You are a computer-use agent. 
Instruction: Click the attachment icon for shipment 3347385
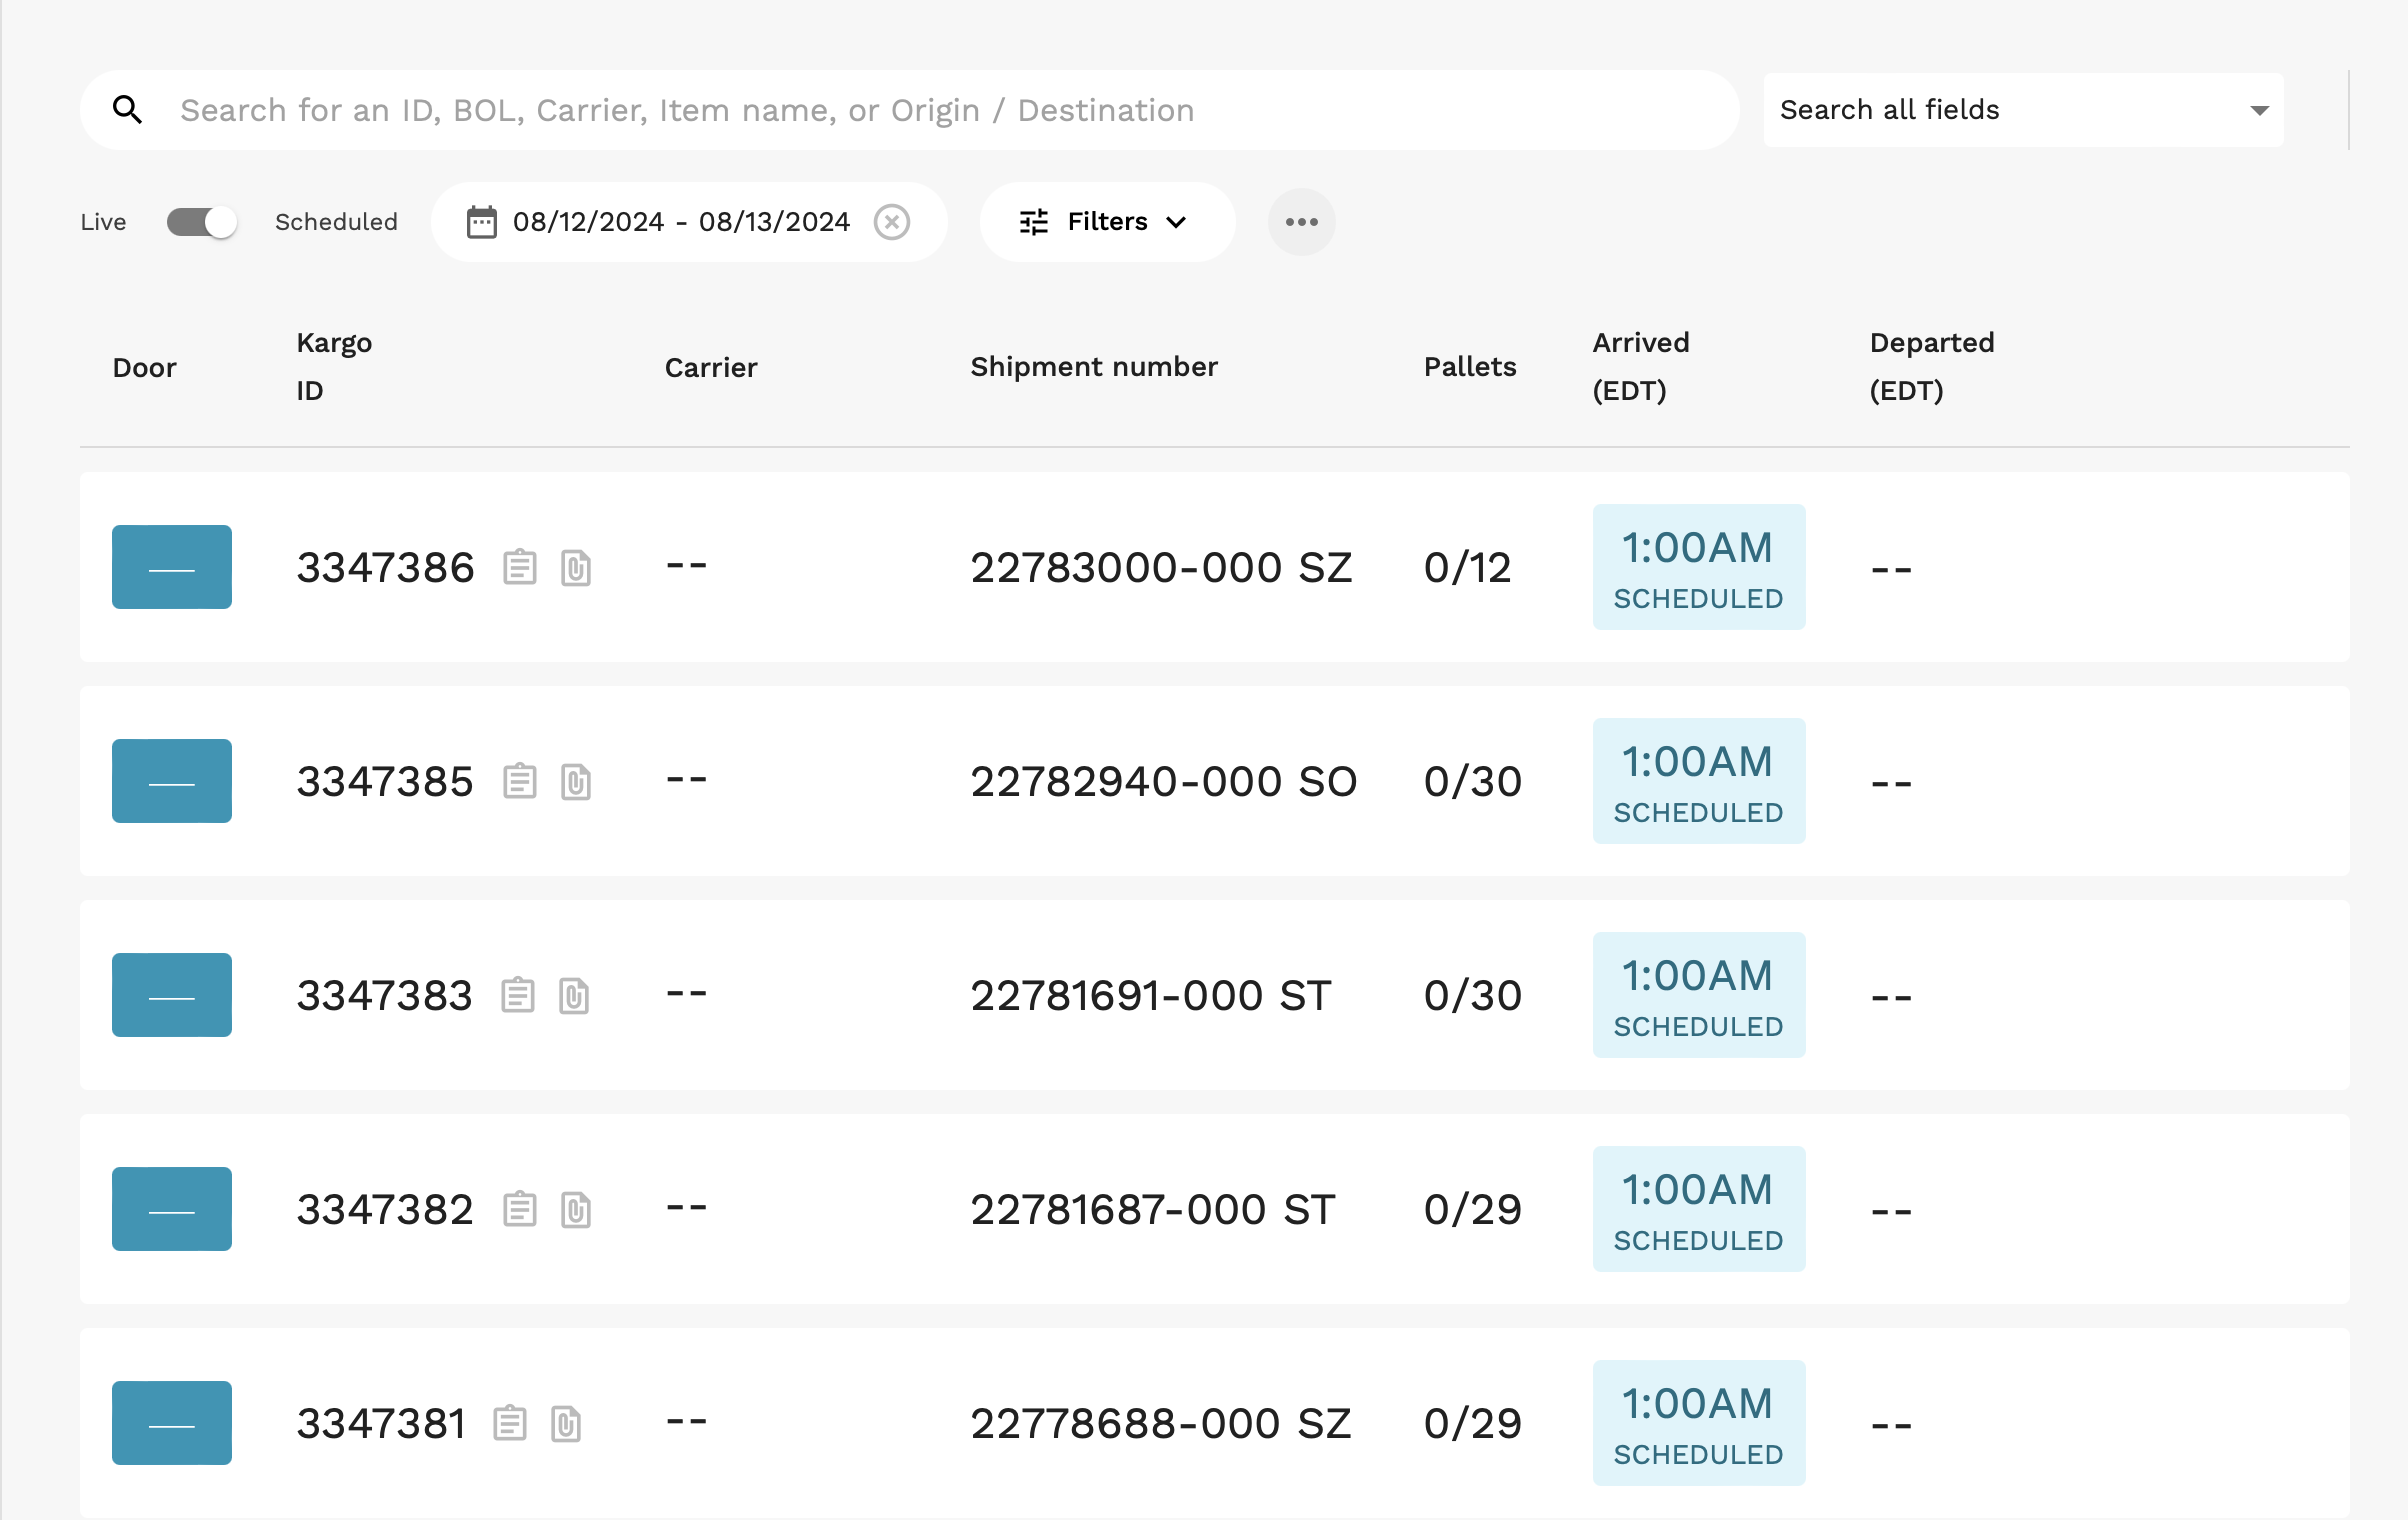575,781
